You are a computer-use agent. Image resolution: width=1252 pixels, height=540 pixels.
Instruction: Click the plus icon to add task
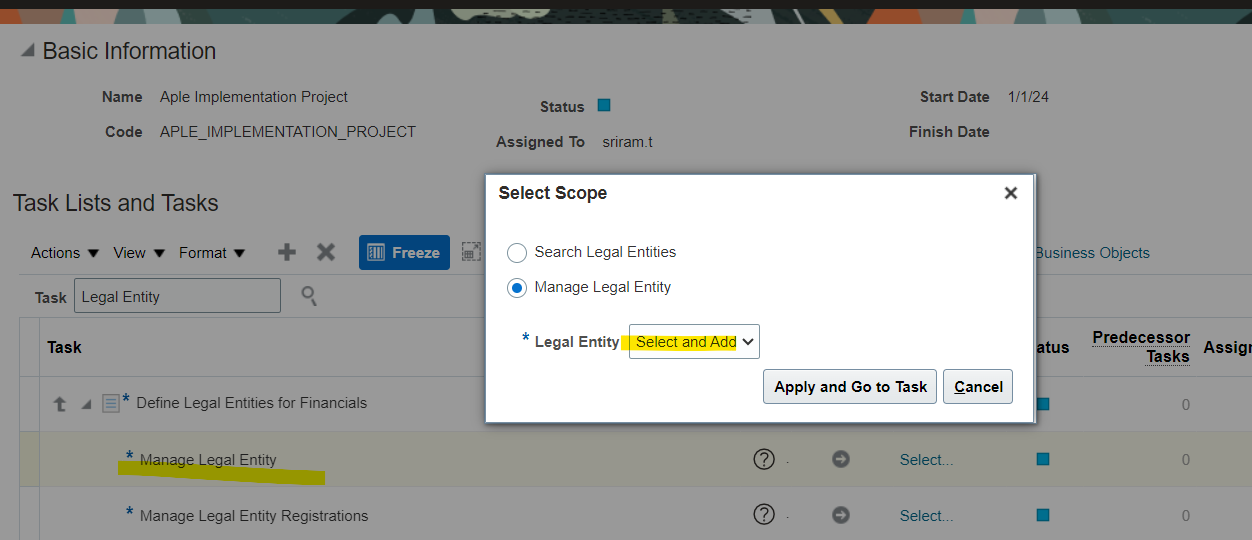click(287, 252)
